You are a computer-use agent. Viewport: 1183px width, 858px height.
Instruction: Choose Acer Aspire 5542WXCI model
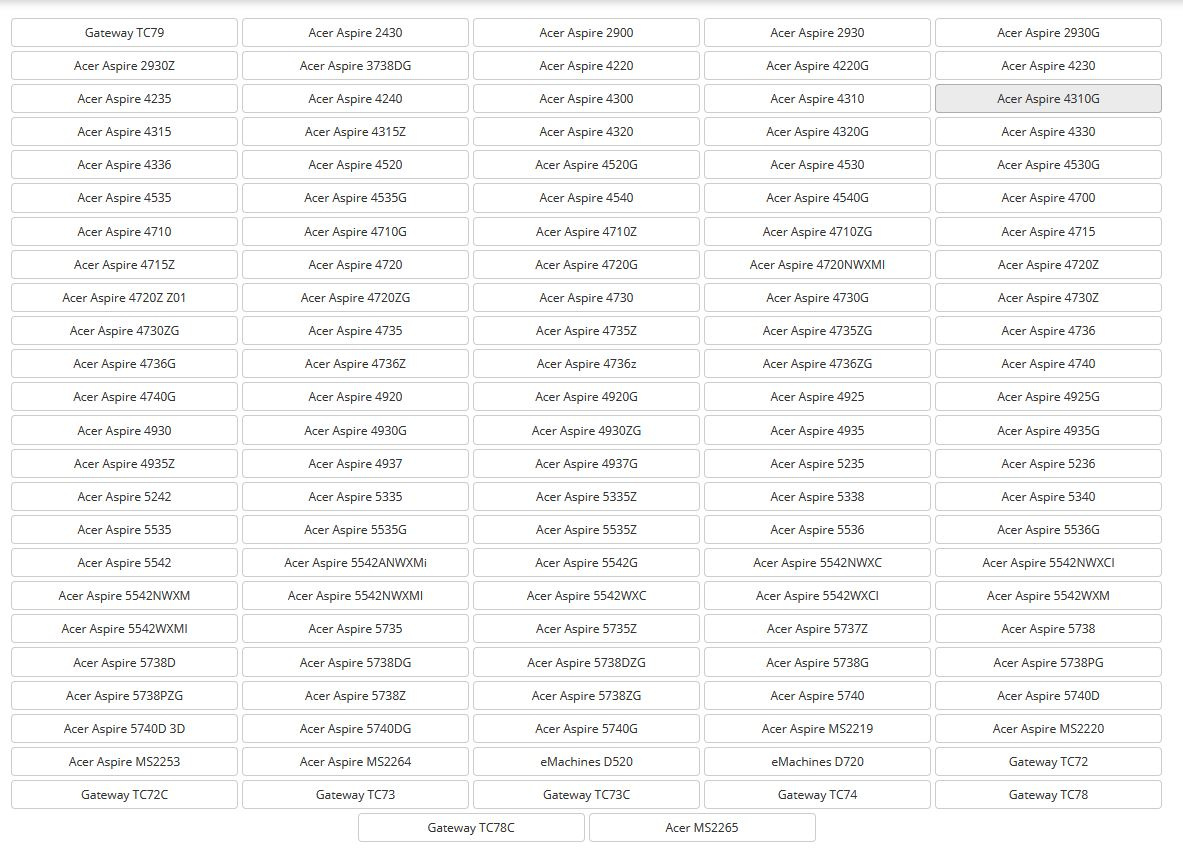pos(817,596)
